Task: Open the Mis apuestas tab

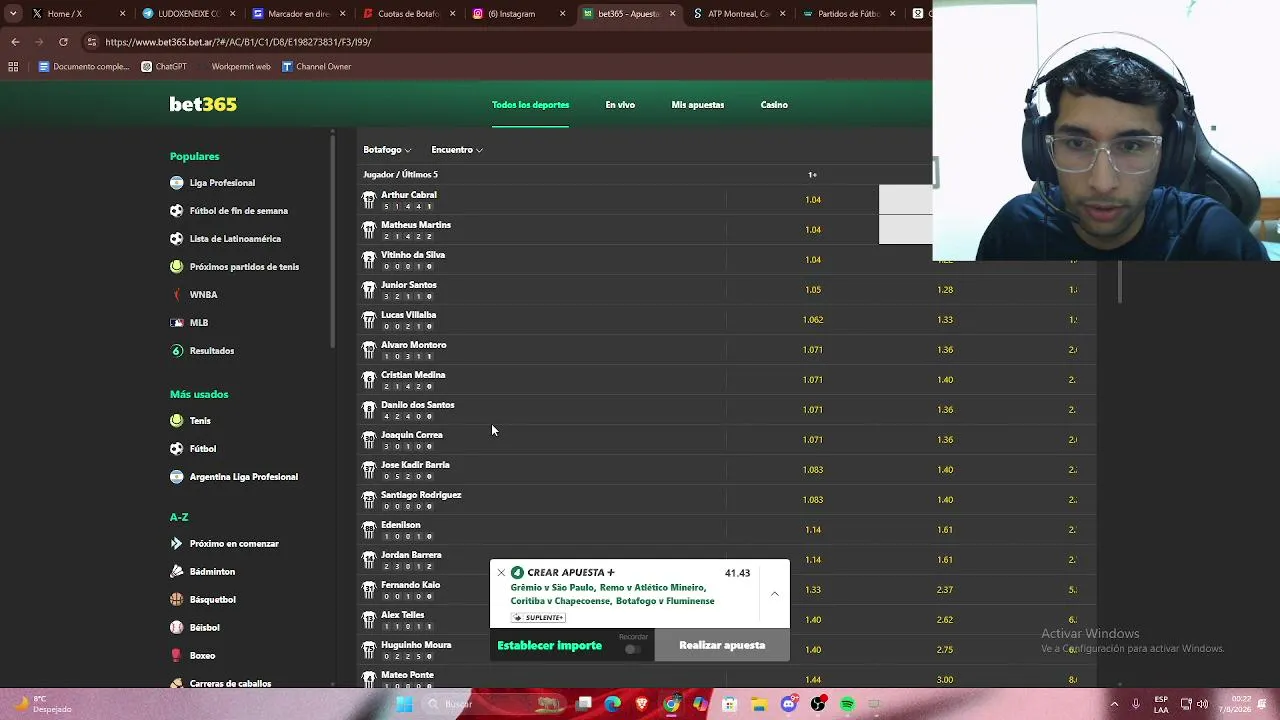Action: (697, 105)
